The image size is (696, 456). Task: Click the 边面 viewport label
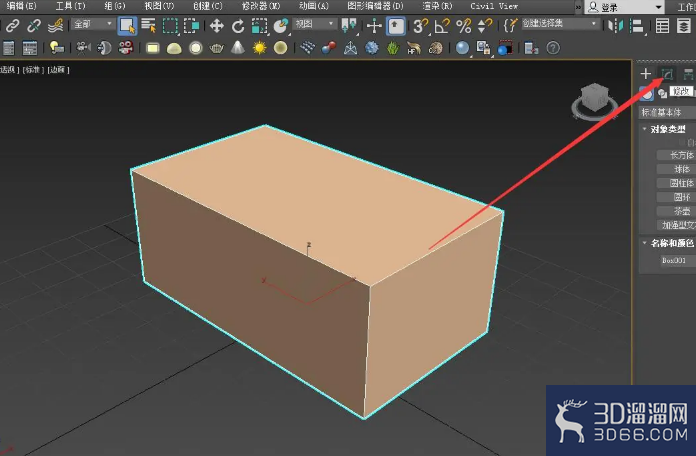[x=59, y=69]
